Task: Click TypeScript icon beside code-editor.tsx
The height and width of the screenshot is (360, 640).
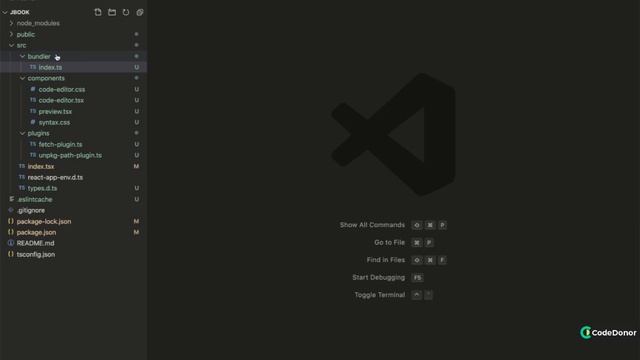Action: (33, 100)
